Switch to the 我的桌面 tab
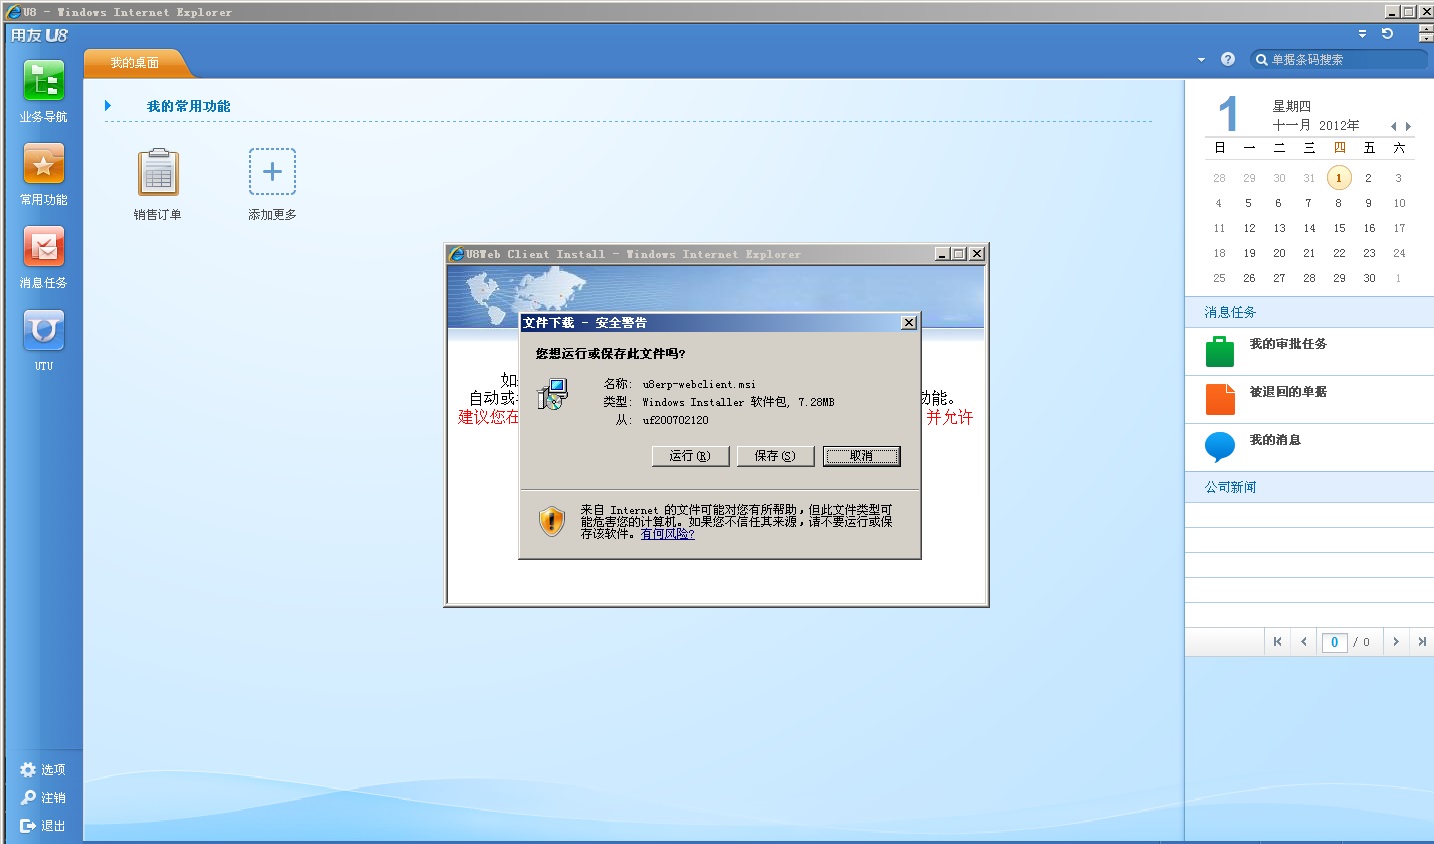 (x=135, y=63)
